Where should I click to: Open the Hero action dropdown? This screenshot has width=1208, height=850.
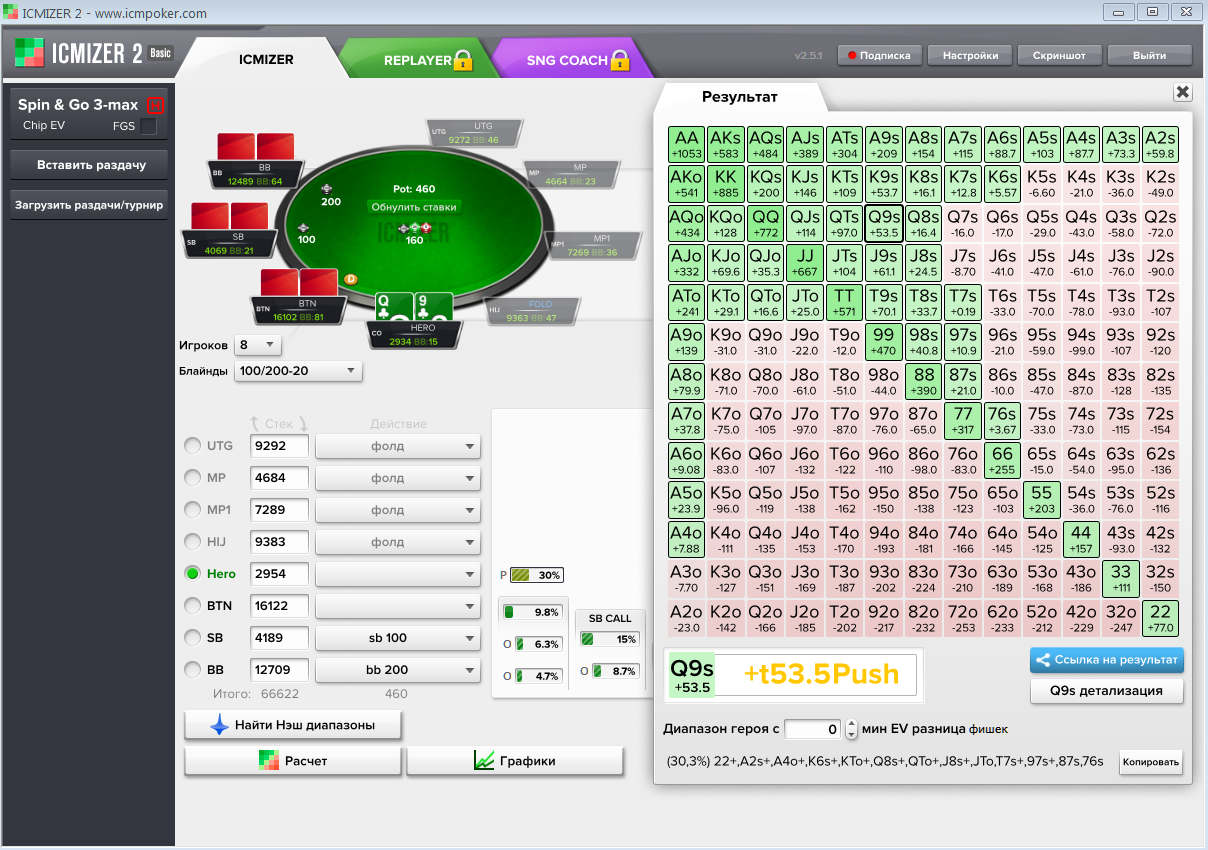point(397,574)
